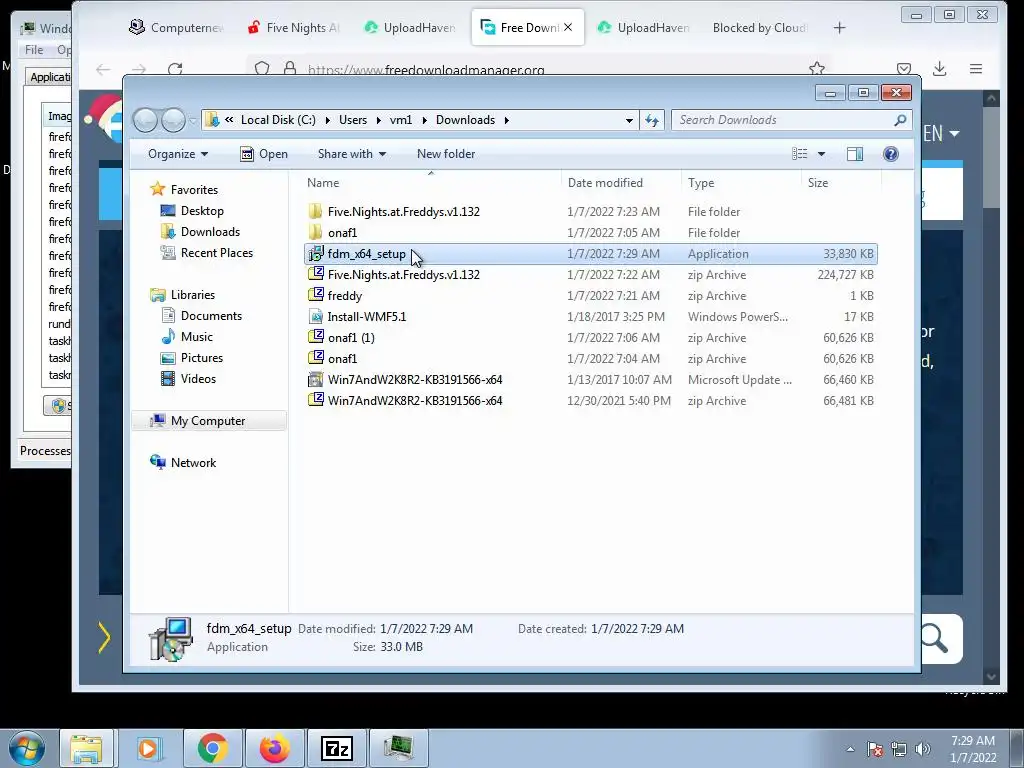Open Windows Media Player taskbar icon
This screenshot has height=768, width=1024.
click(x=148, y=748)
